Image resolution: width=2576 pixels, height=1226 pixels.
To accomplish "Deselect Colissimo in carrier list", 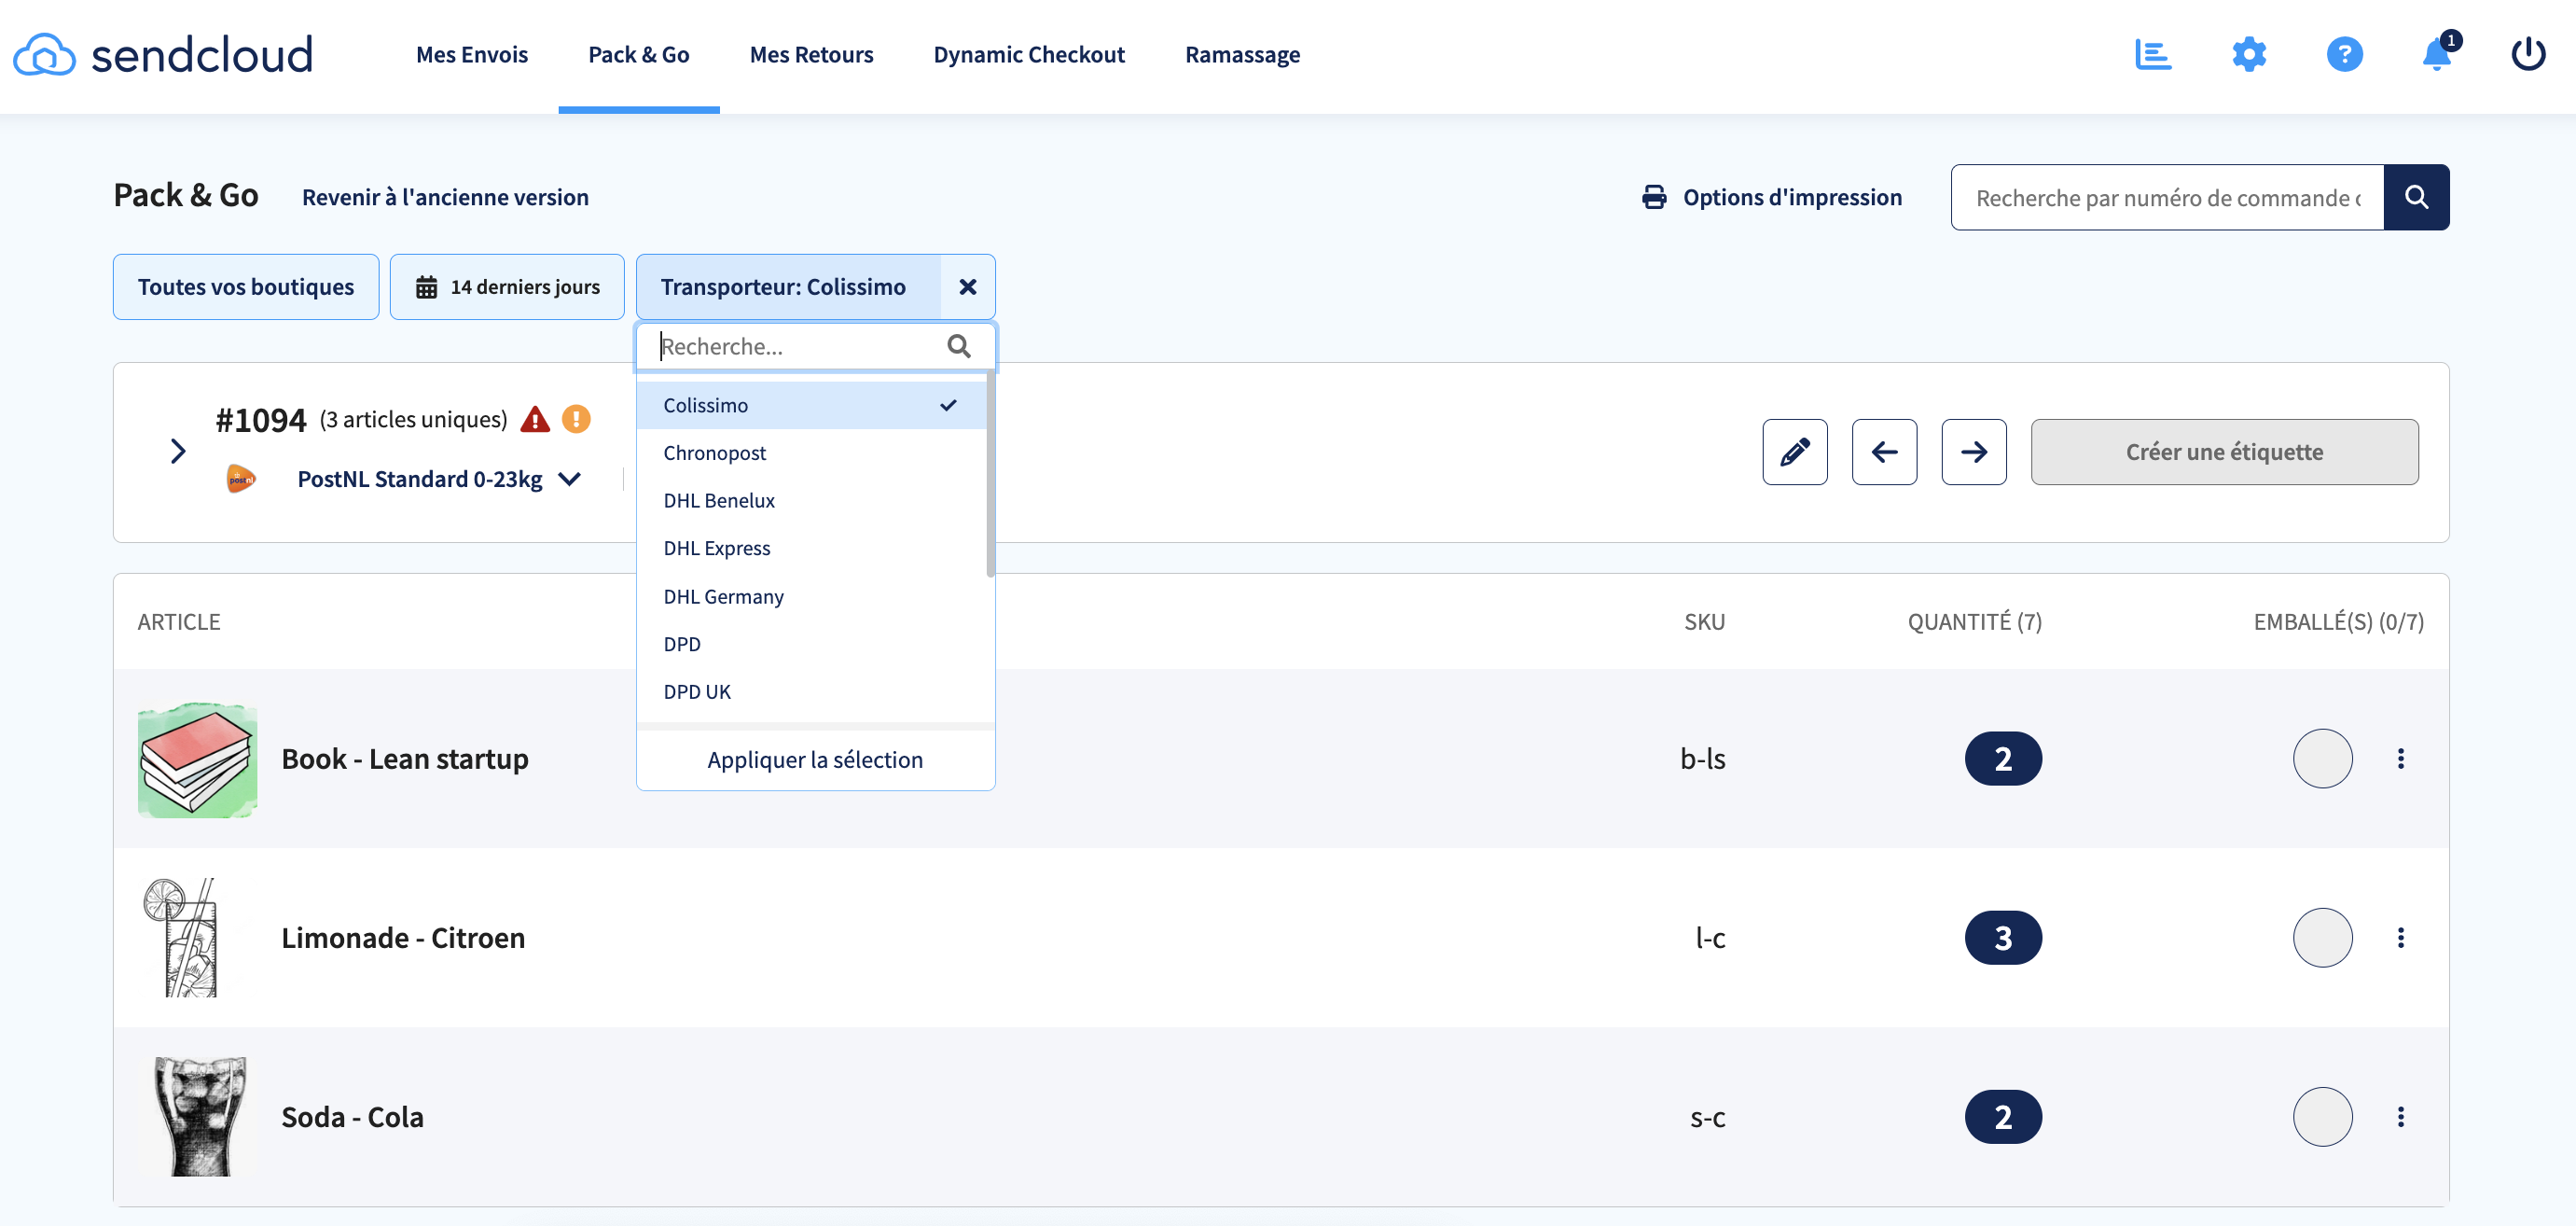I will click(x=811, y=405).
